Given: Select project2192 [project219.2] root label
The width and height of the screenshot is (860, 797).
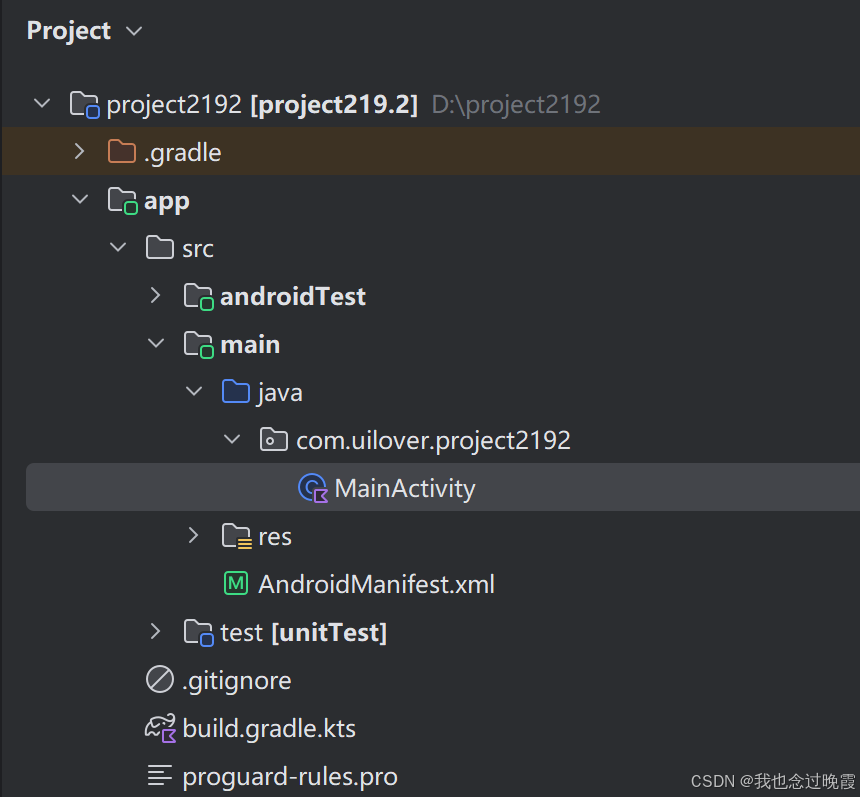Looking at the screenshot, I should 262,104.
